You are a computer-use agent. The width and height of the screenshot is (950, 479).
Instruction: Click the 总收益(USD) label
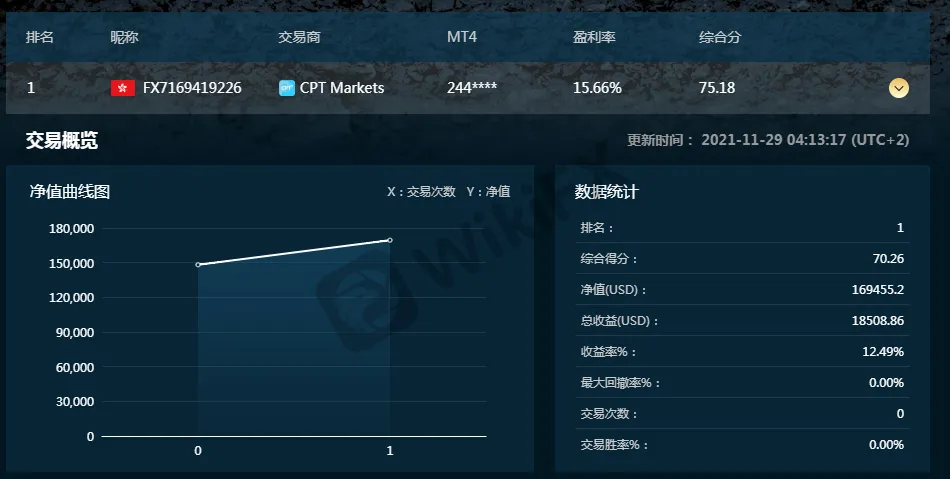pyautogui.click(x=620, y=321)
